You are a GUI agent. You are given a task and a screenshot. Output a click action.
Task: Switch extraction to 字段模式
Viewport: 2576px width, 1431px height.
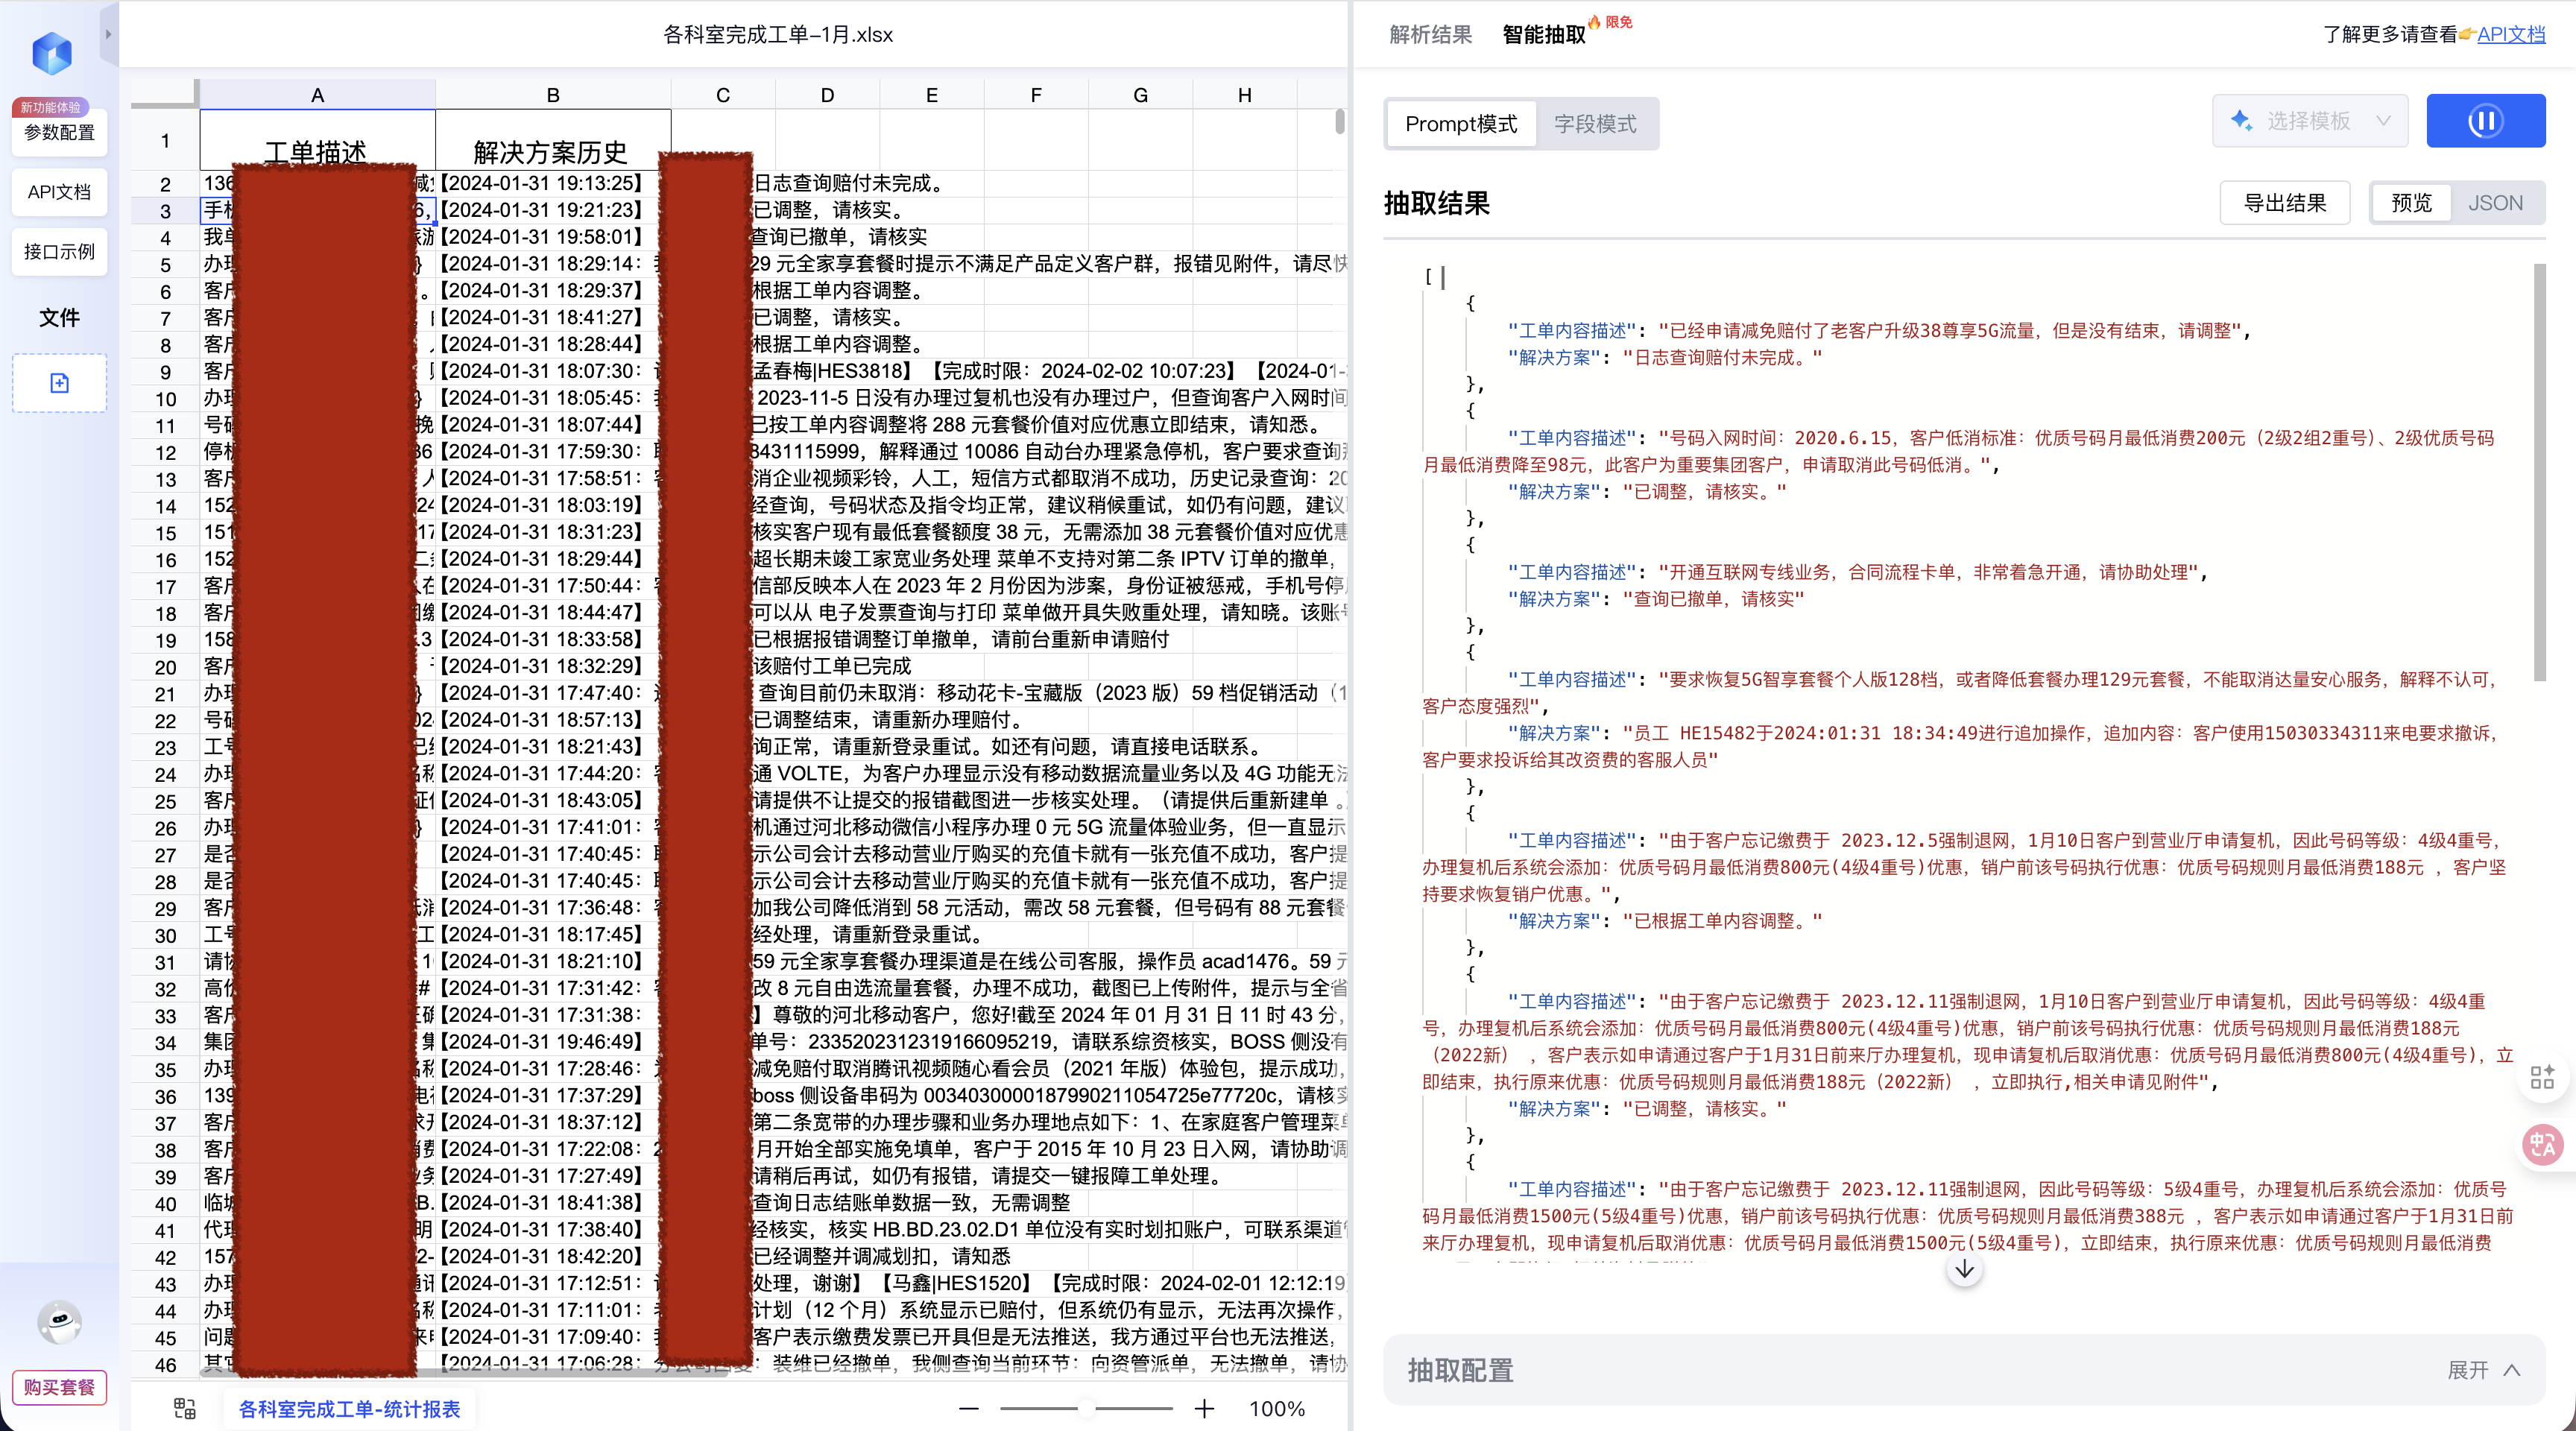point(1596,123)
